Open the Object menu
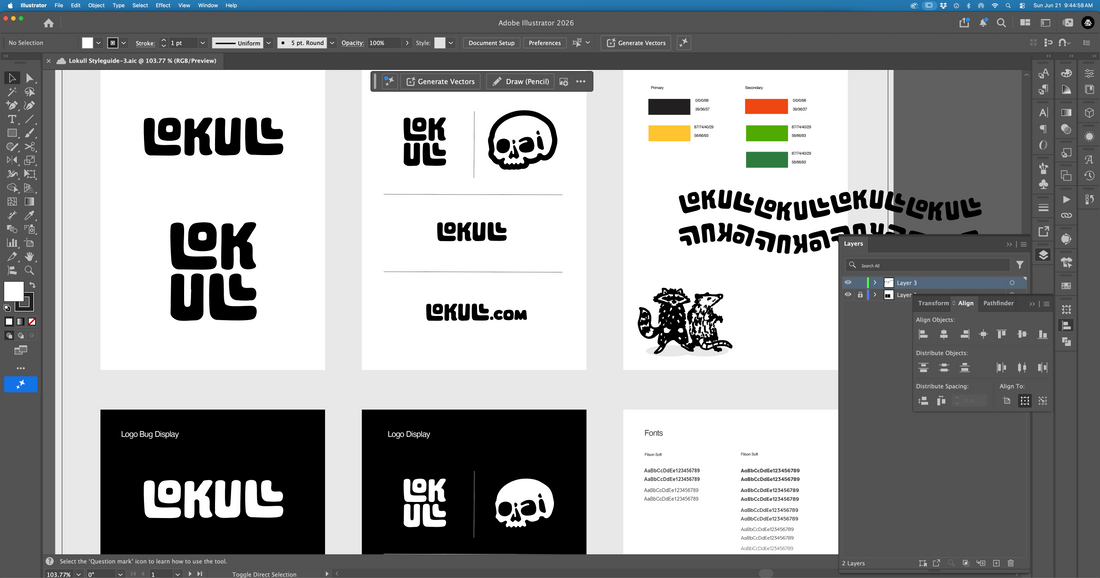Image resolution: width=1100 pixels, height=578 pixels. [96, 5]
